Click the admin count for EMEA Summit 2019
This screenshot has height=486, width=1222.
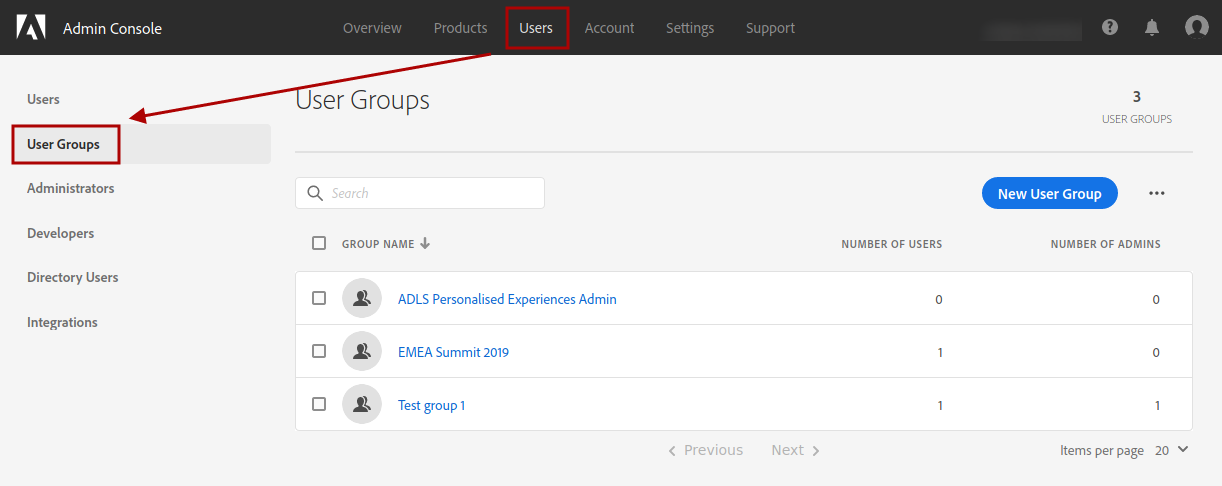pos(1156,352)
